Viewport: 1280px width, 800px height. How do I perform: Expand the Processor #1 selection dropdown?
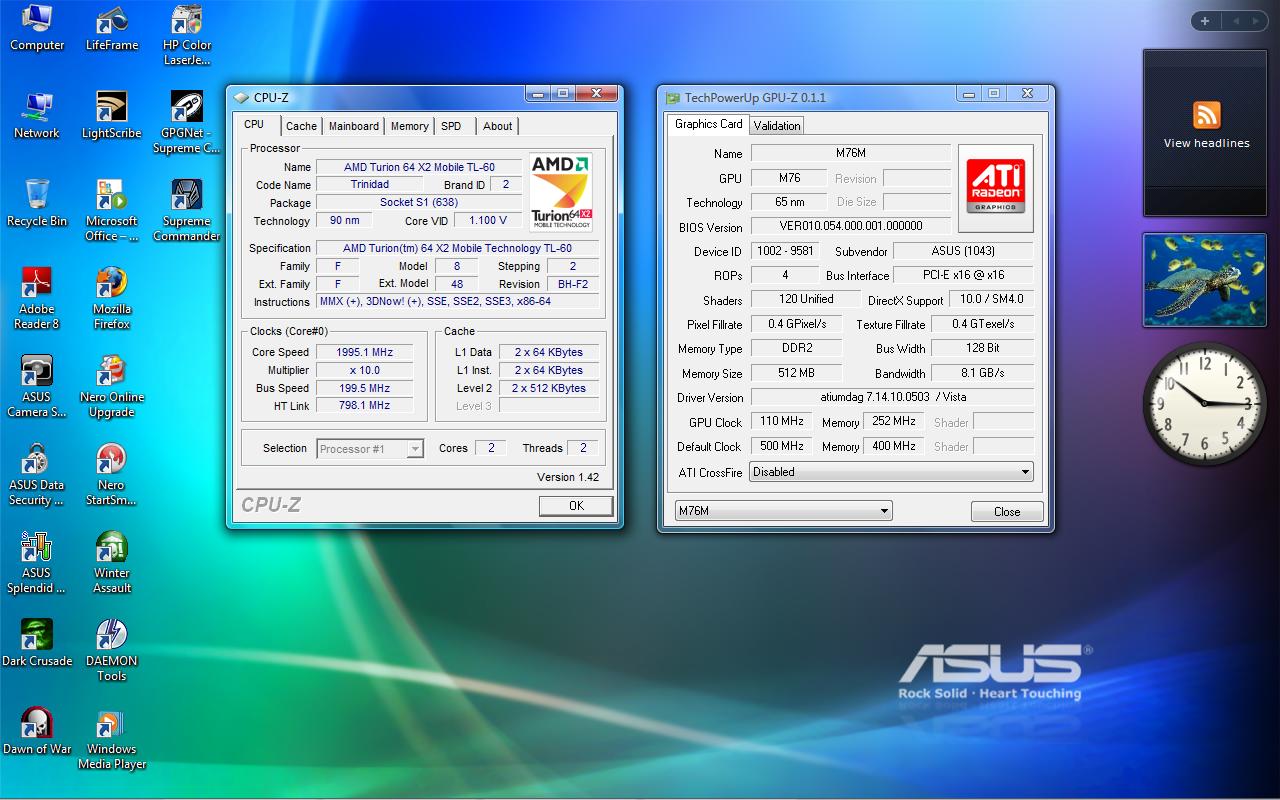[370, 449]
